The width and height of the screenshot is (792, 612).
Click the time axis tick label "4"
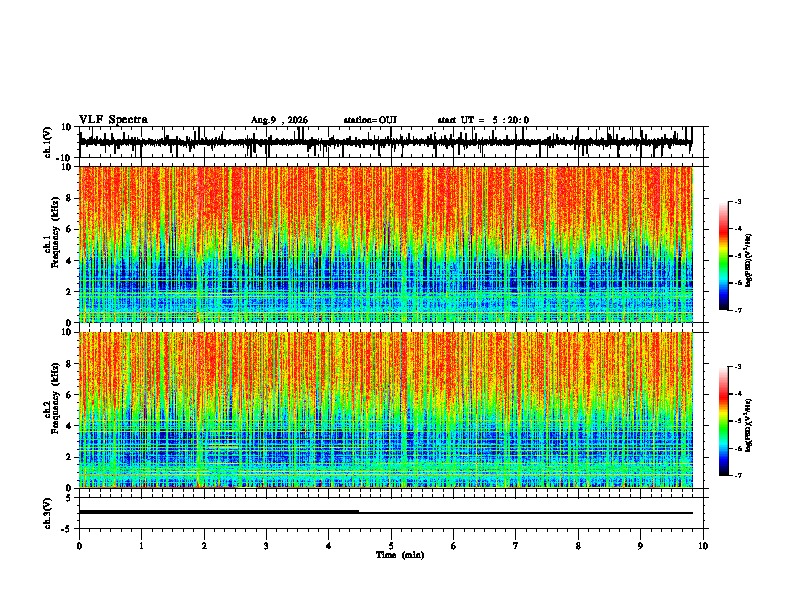[x=329, y=546]
